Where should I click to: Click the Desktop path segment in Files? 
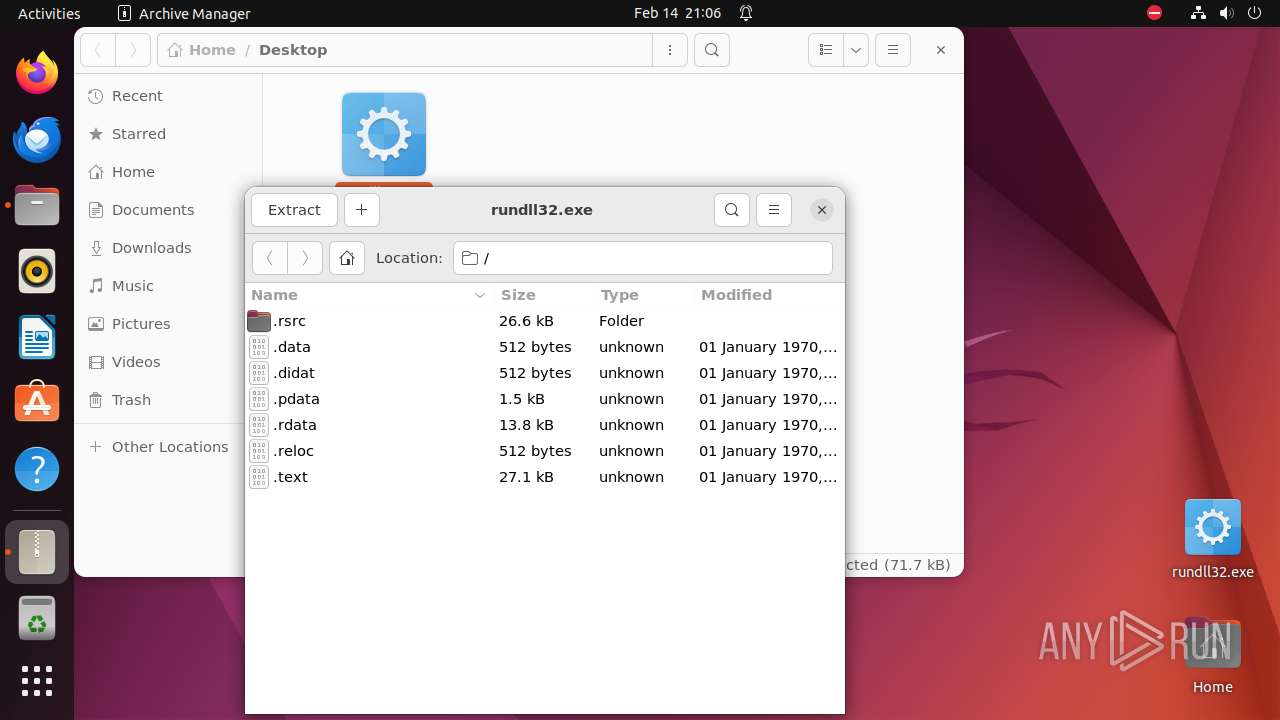293,50
